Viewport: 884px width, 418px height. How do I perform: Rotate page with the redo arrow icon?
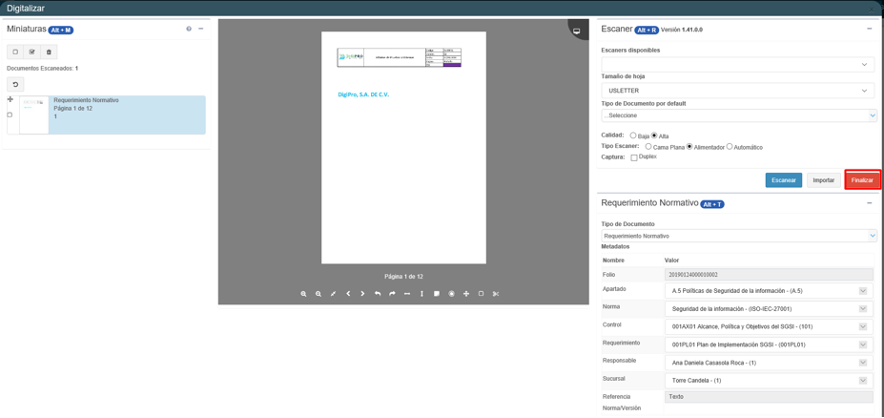(x=392, y=293)
